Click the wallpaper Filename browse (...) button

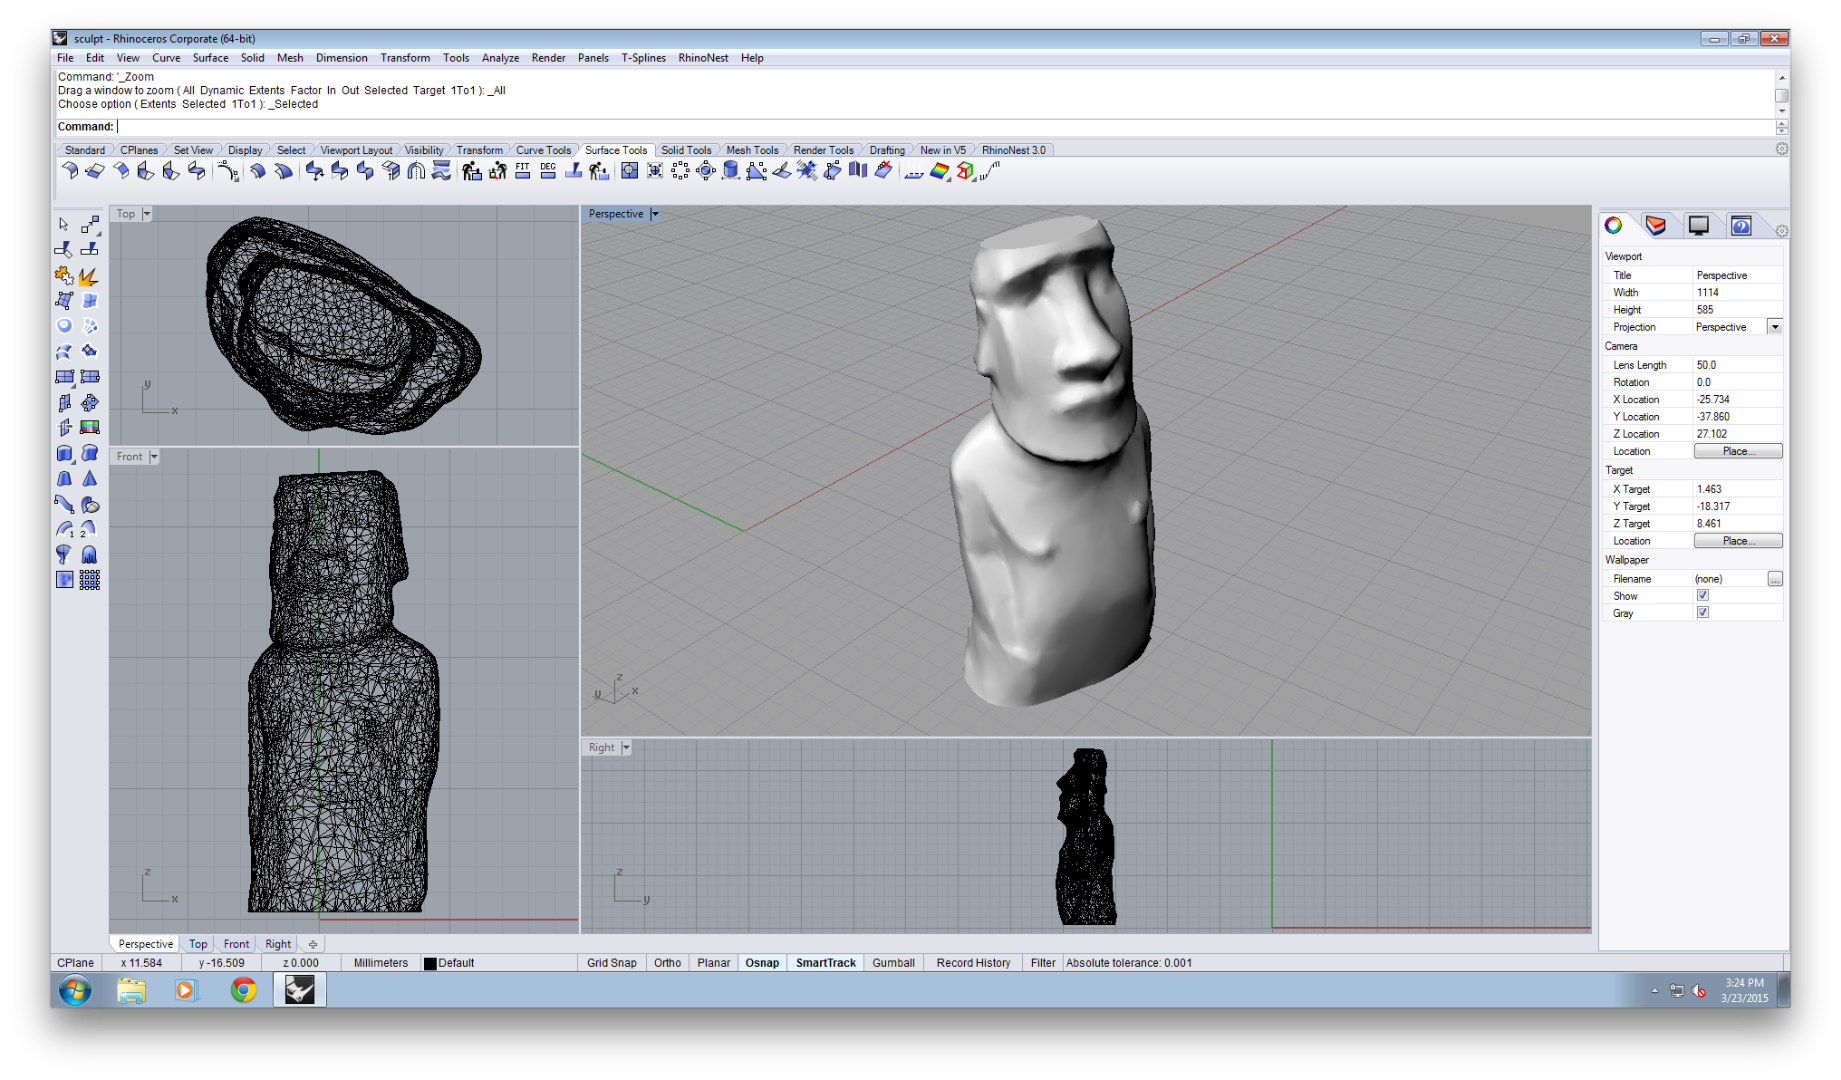coord(1775,579)
